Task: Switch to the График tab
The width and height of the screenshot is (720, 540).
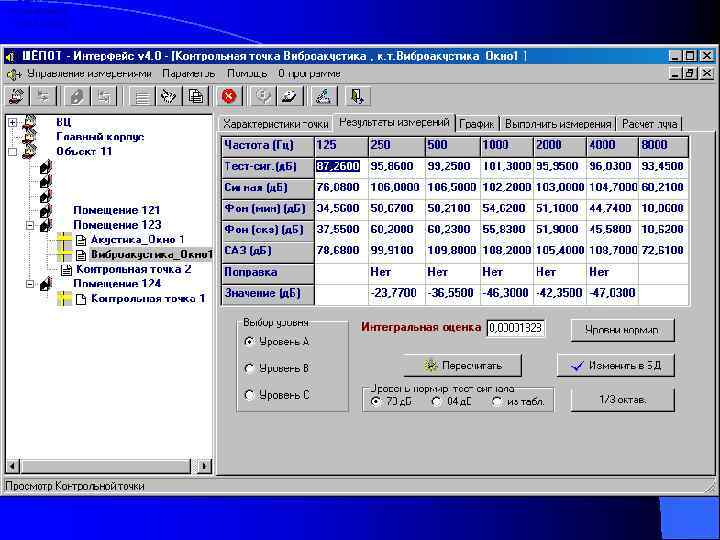Action: [x=477, y=124]
